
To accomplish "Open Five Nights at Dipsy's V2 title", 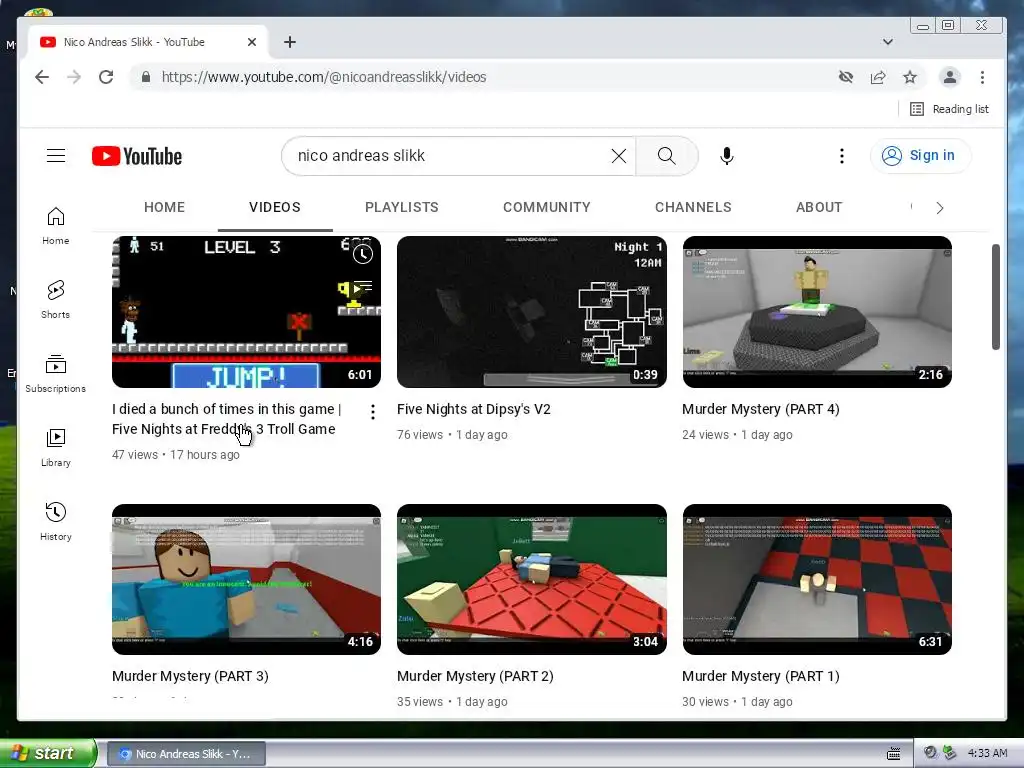I will (473, 409).
